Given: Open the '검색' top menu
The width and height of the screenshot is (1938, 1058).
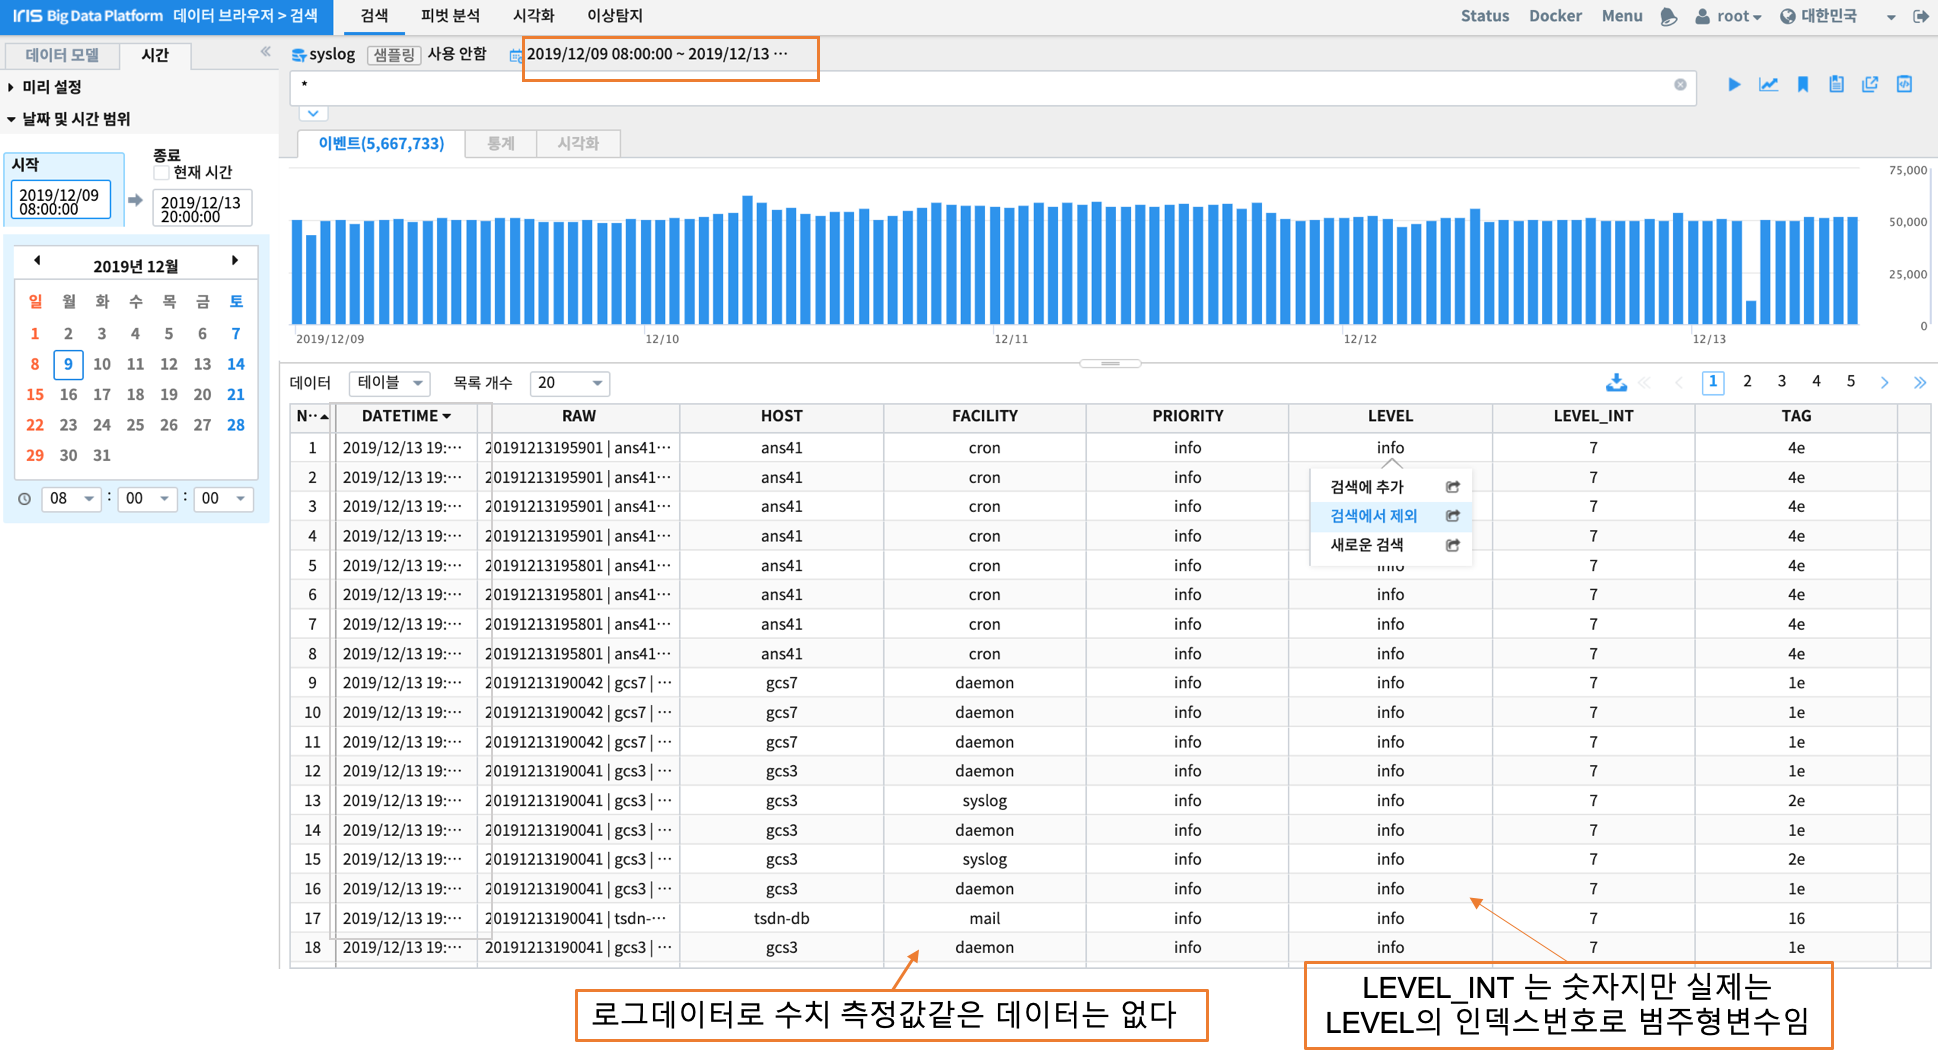Looking at the screenshot, I should click(x=374, y=16).
